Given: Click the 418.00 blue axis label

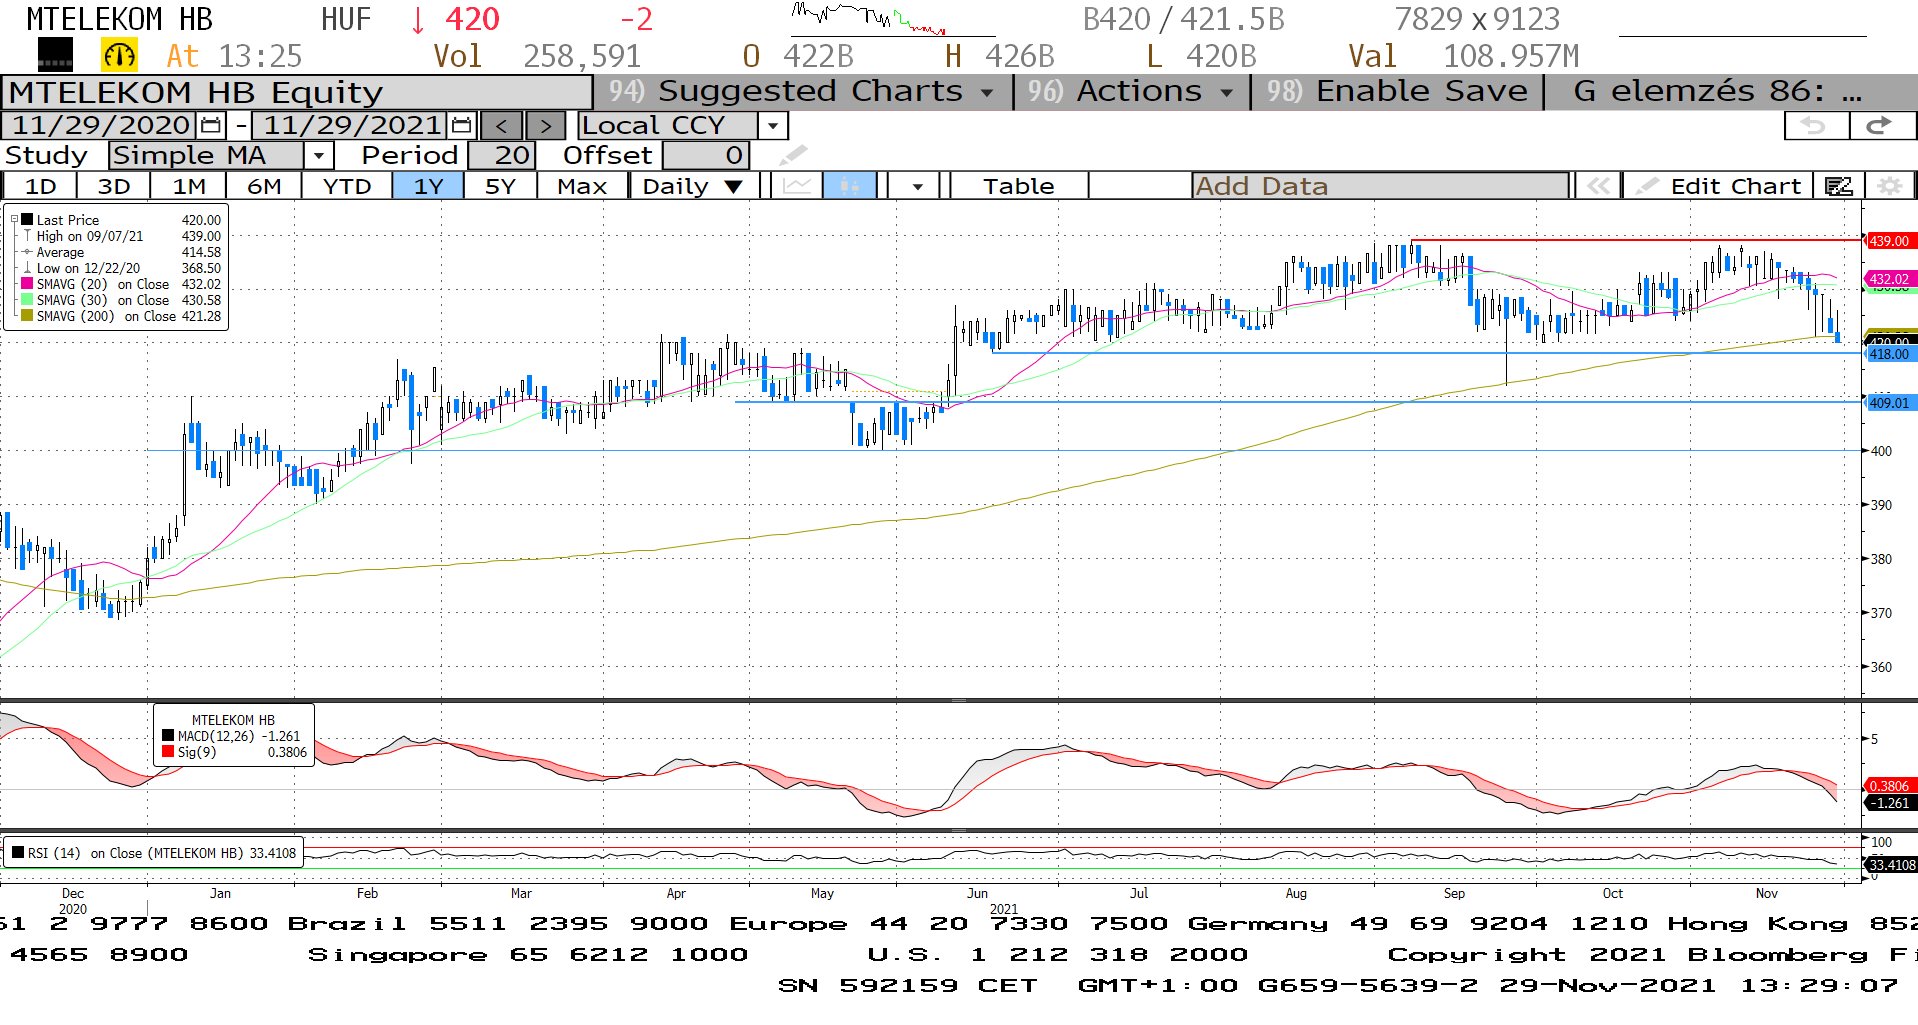Looking at the screenshot, I should [1889, 354].
